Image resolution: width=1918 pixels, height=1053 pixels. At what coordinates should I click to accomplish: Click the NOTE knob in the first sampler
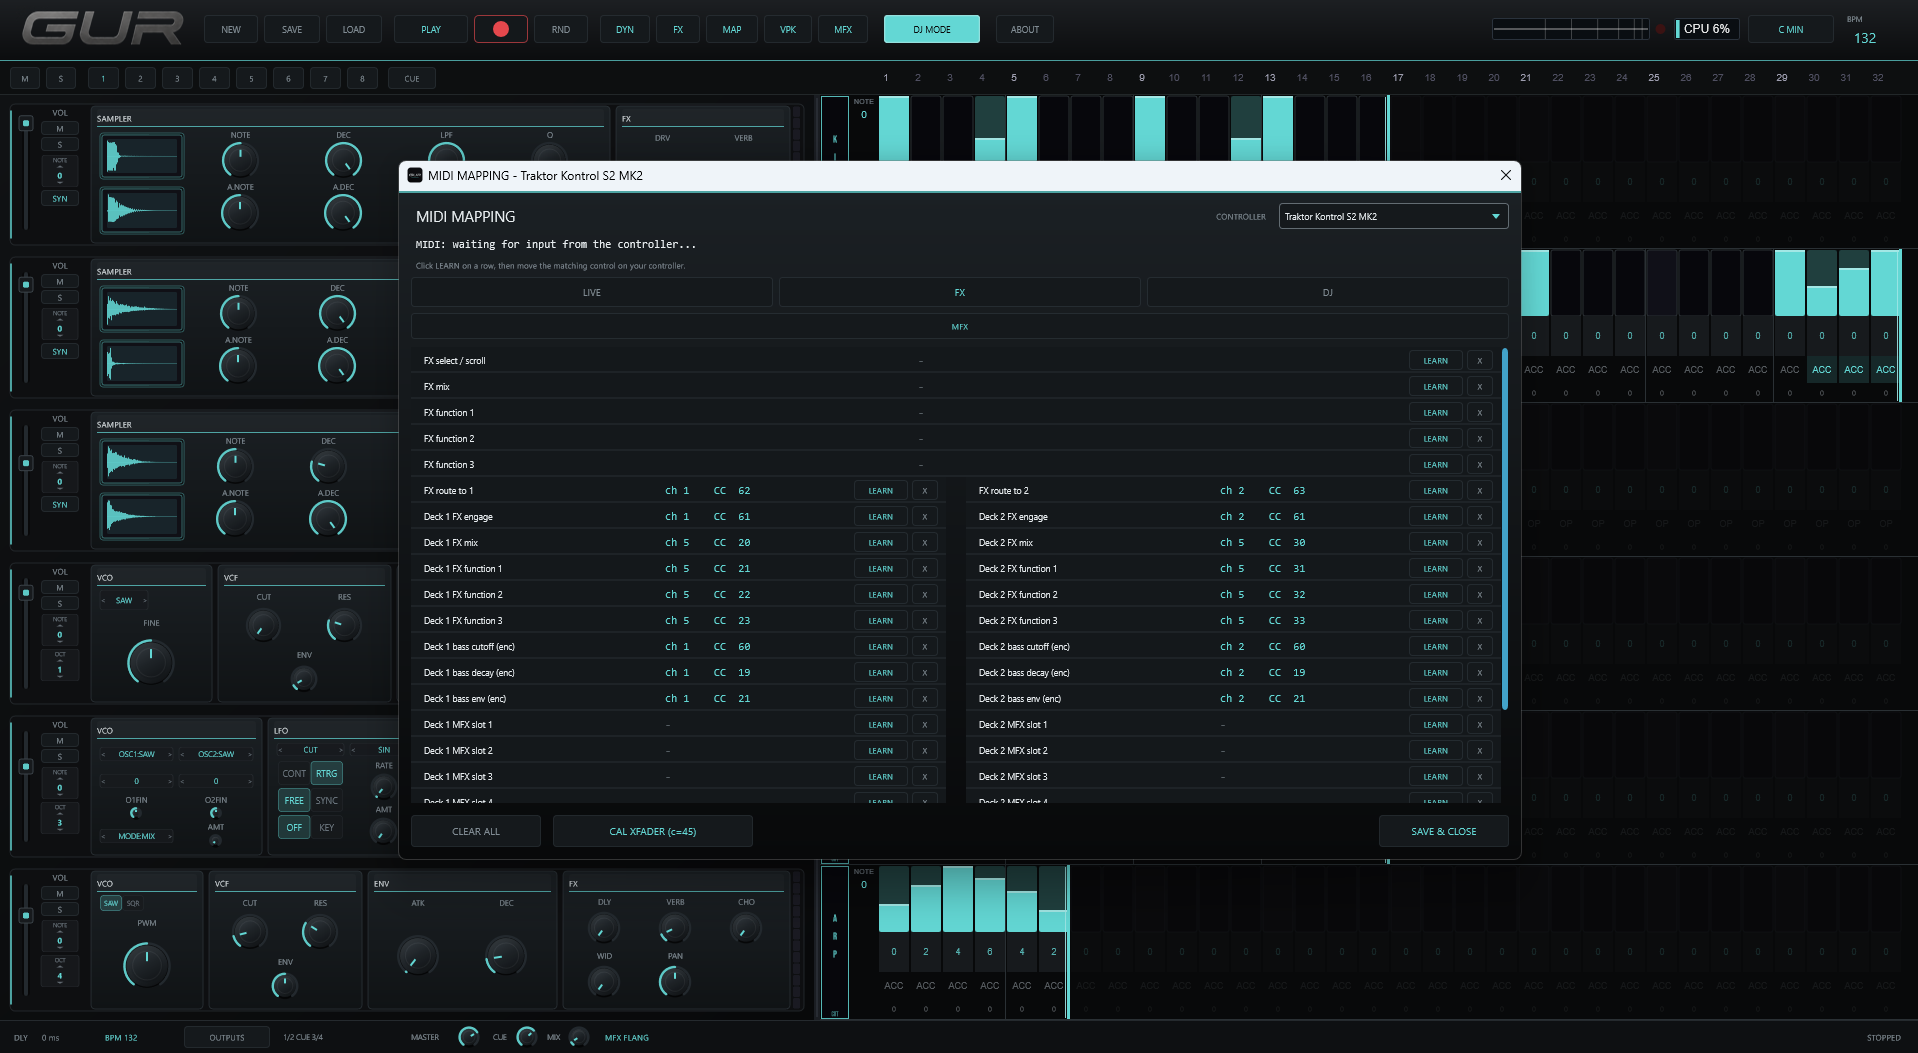[240, 159]
